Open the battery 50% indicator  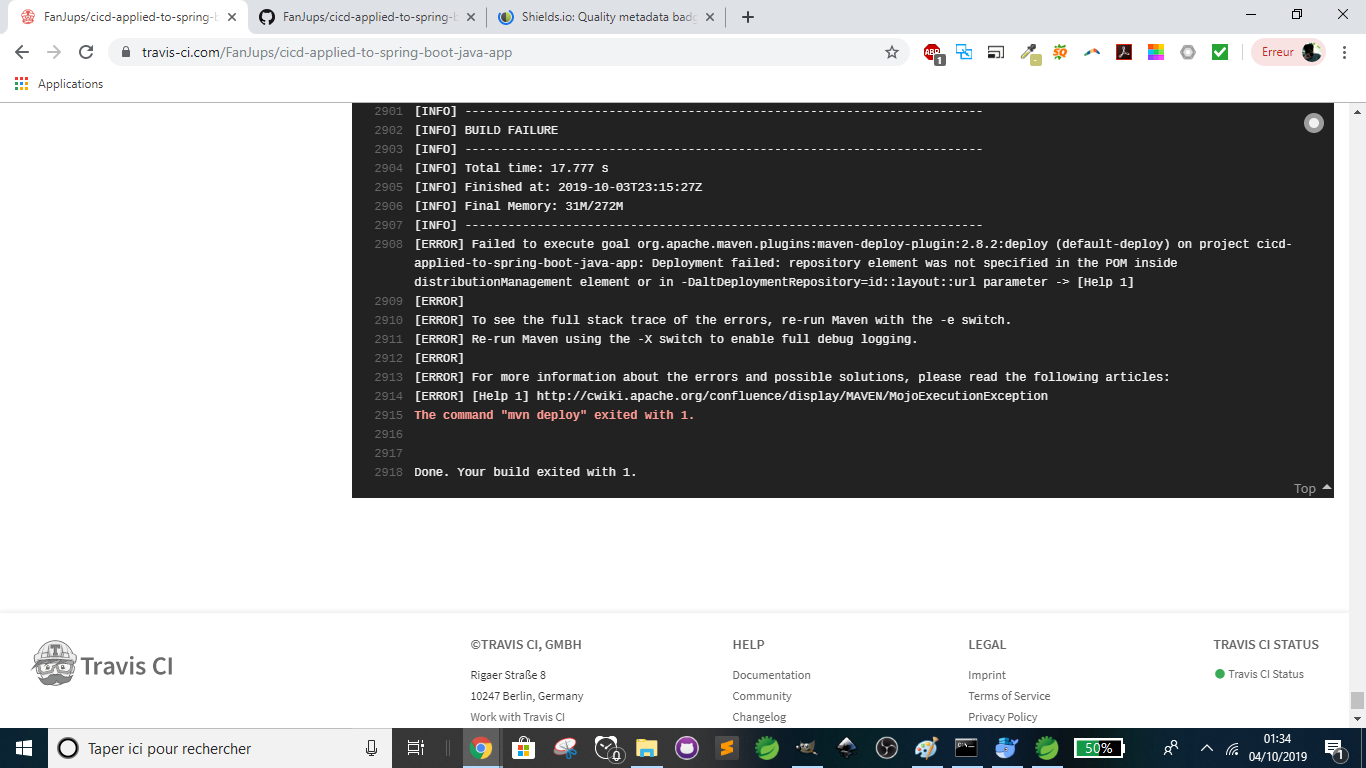pos(1098,748)
